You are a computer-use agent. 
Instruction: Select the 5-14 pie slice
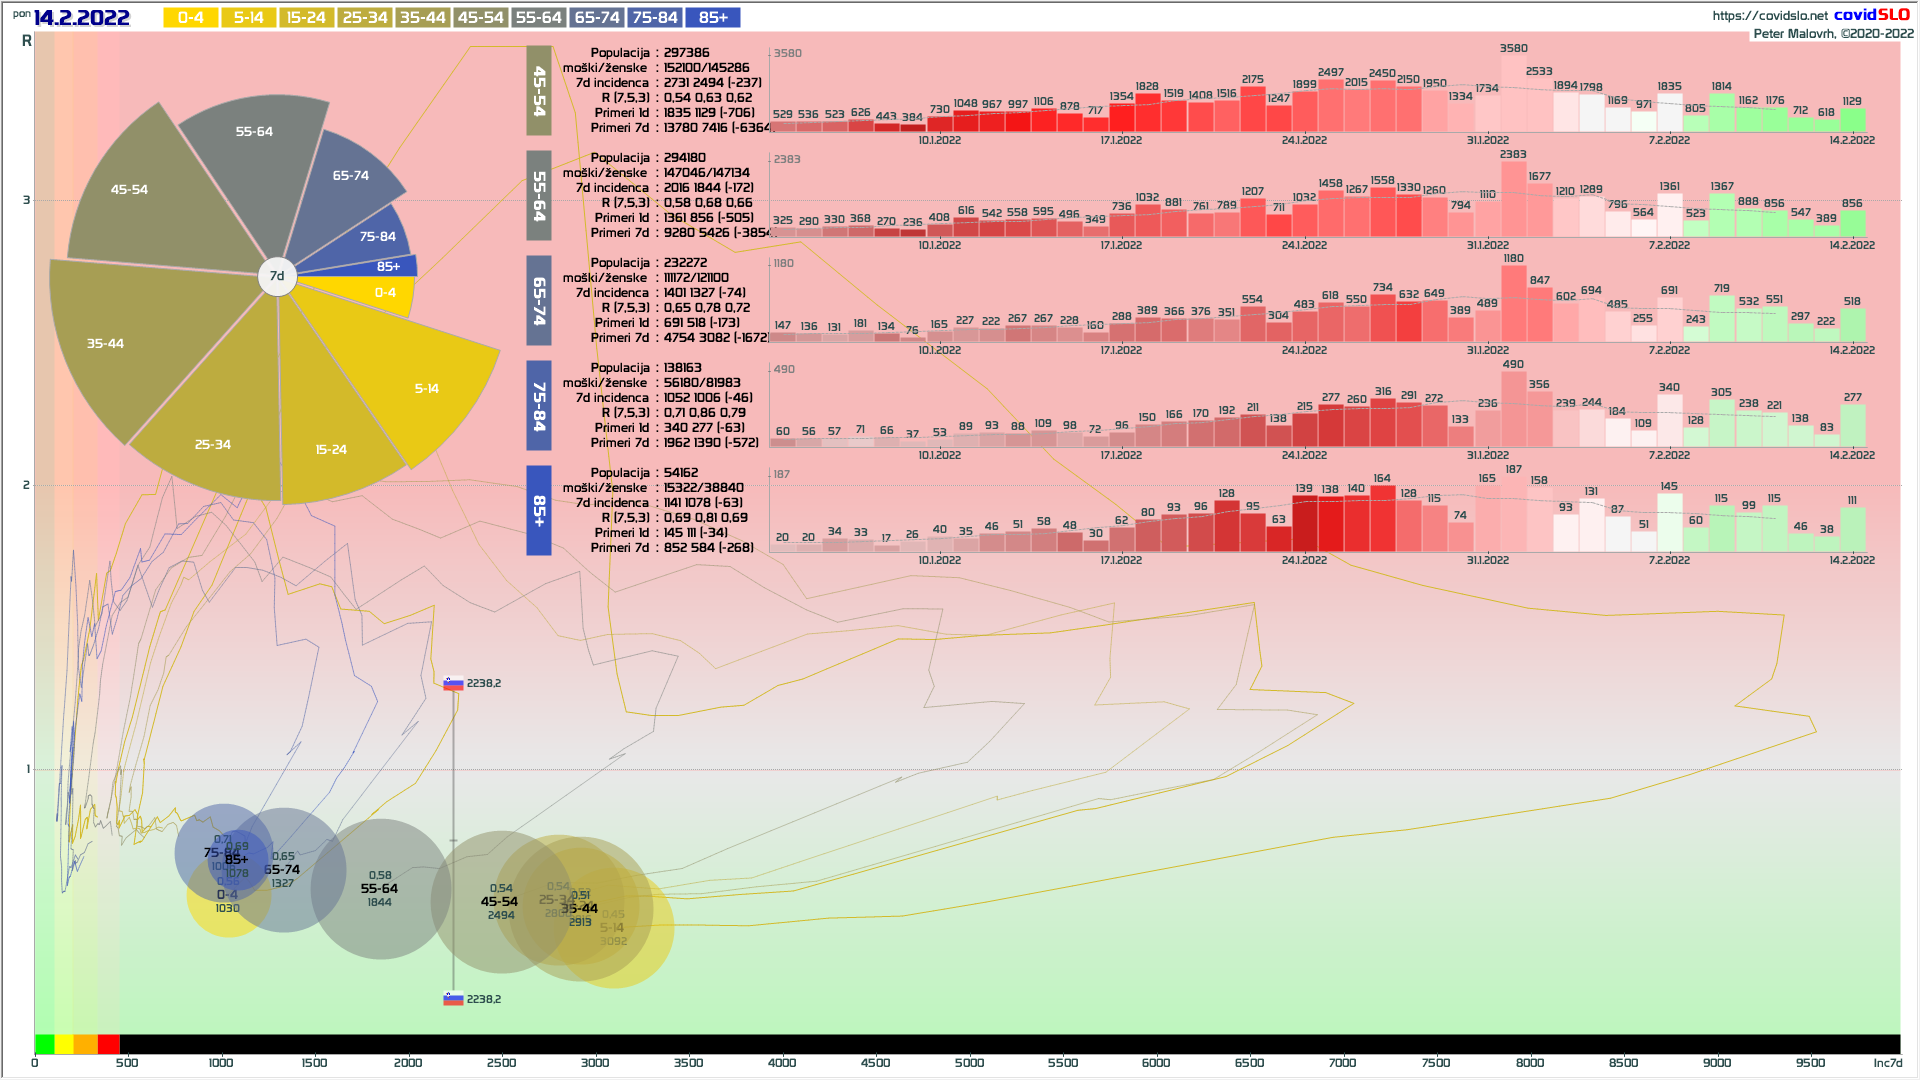pyautogui.click(x=425, y=388)
